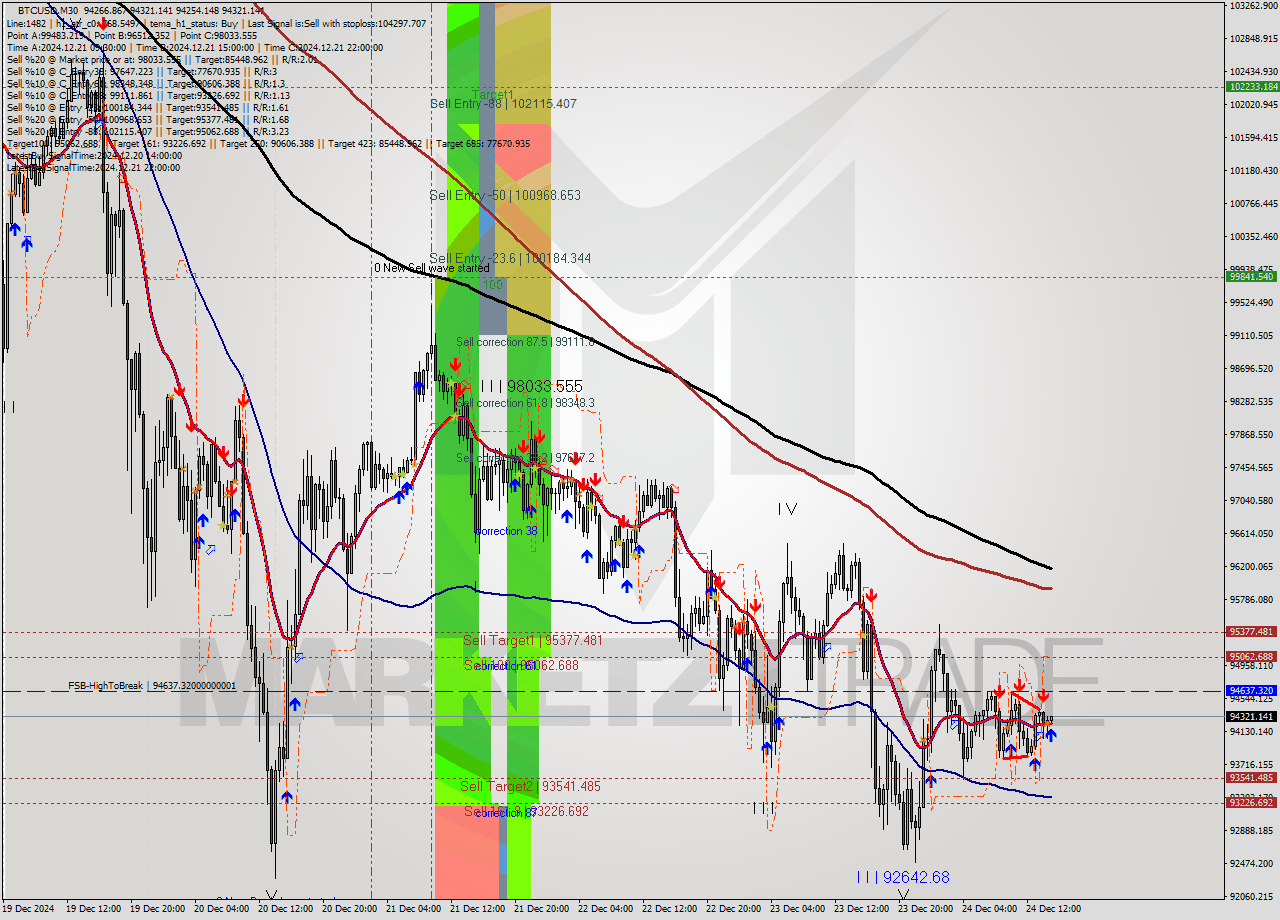Click the red 95377.481 price tag
Image resolution: width=1280 pixels, height=920 pixels.
coord(1252,632)
